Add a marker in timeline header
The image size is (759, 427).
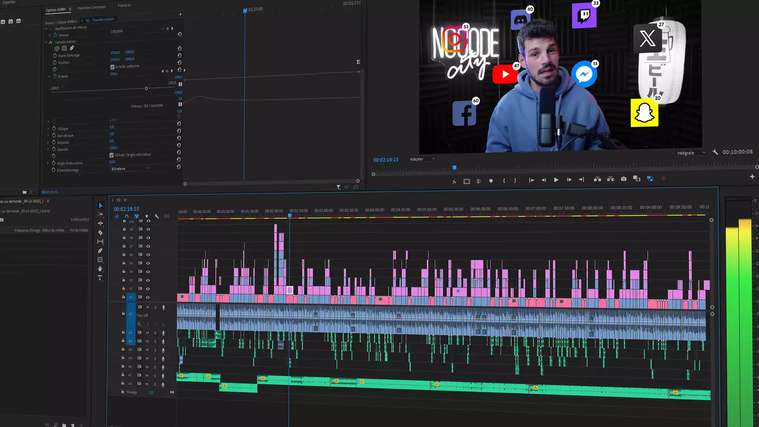click(x=147, y=216)
